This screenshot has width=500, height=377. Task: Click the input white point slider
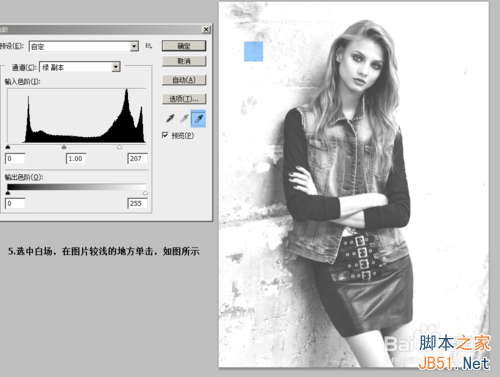pos(120,147)
